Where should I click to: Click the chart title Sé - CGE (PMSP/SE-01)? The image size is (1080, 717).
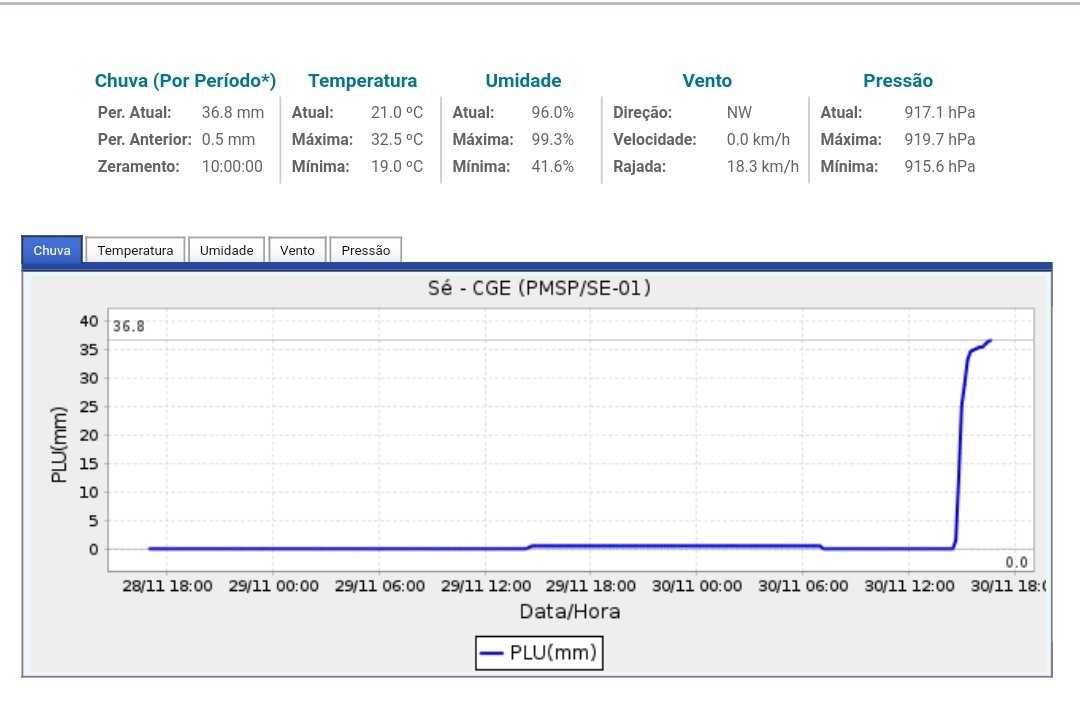click(539, 287)
